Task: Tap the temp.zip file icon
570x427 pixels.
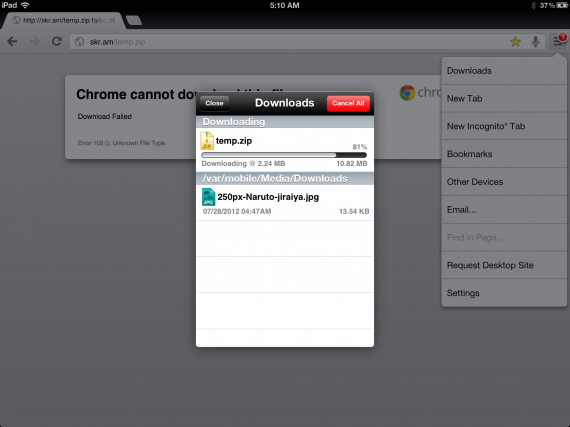Action: (x=207, y=141)
